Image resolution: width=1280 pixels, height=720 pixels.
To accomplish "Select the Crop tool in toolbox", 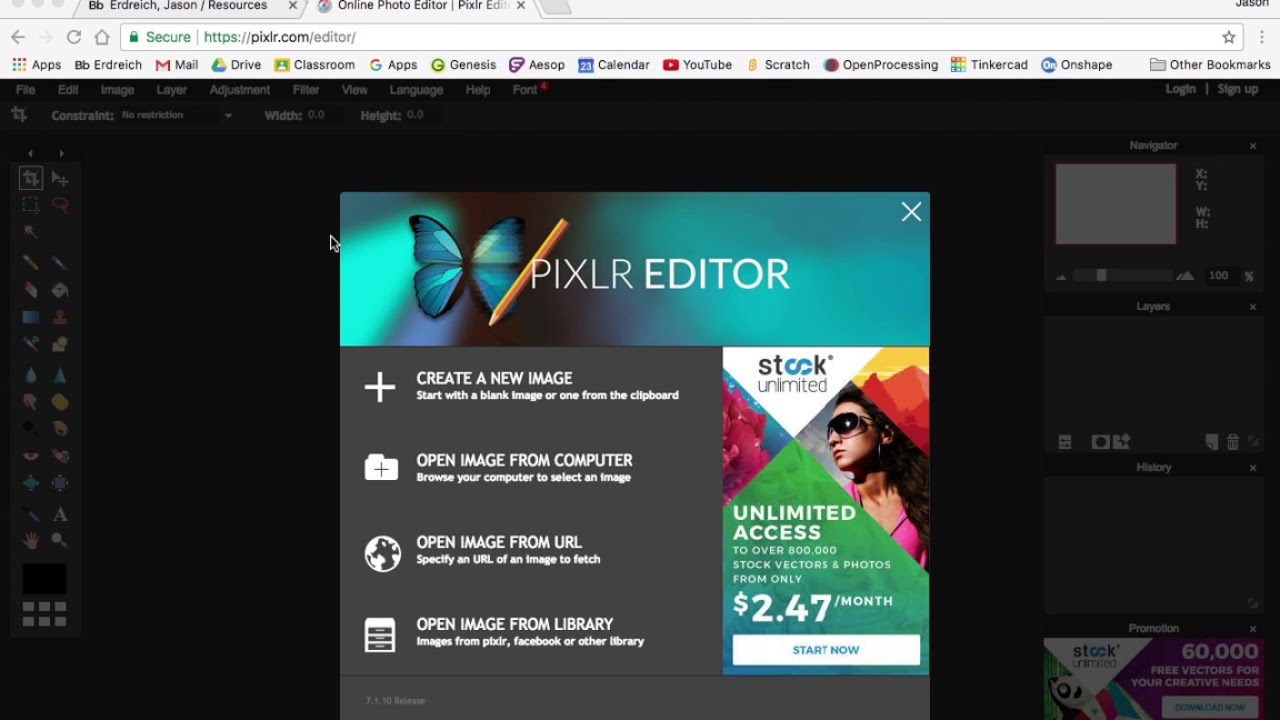I will click(31, 178).
